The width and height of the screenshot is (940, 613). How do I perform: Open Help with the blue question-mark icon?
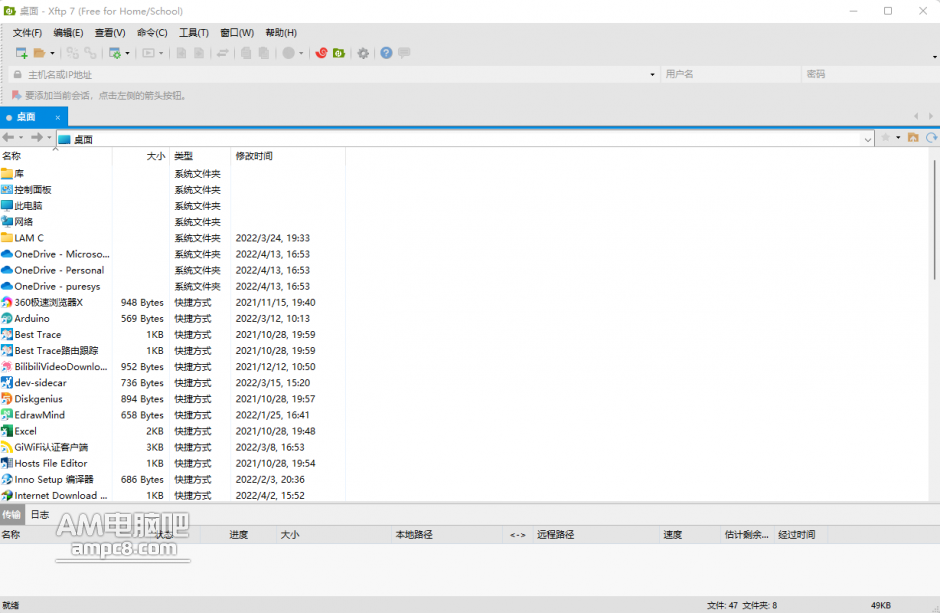pyautogui.click(x=386, y=53)
